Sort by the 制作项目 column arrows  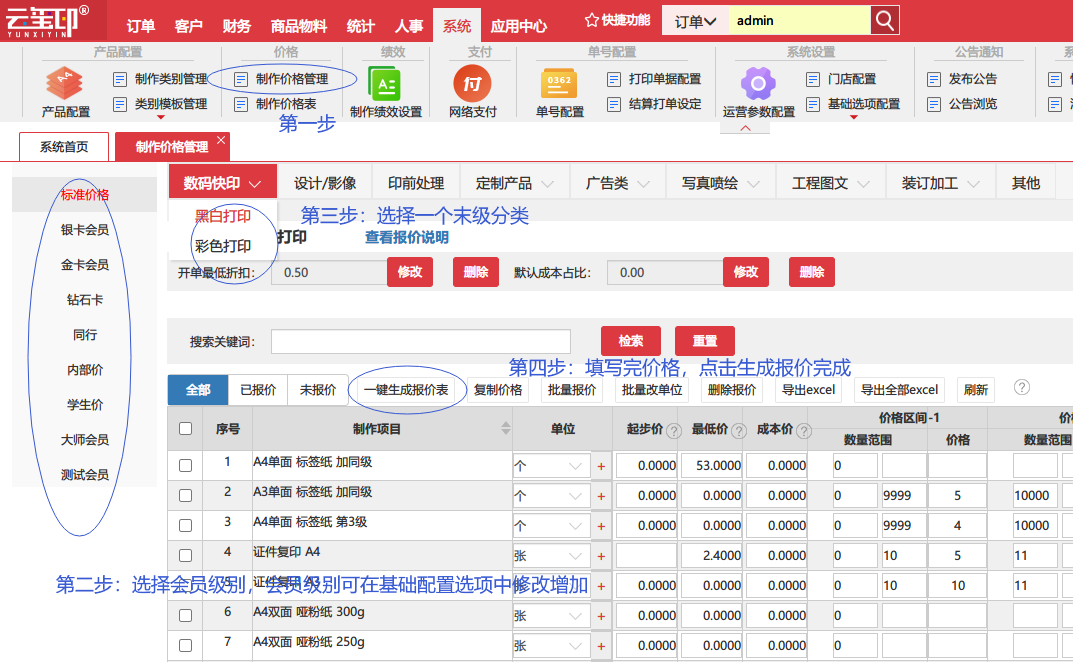pyautogui.click(x=506, y=429)
